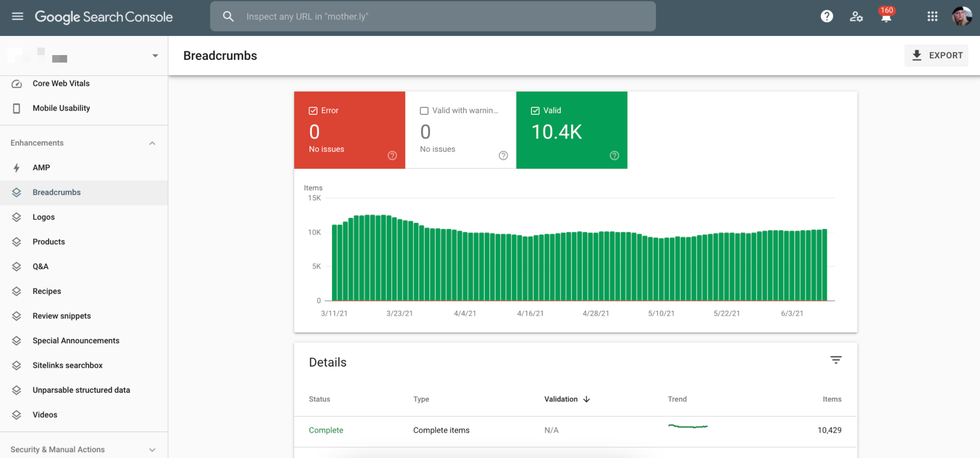Open the Complete status row link
Screen dimensions: 980x458
[326, 430]
